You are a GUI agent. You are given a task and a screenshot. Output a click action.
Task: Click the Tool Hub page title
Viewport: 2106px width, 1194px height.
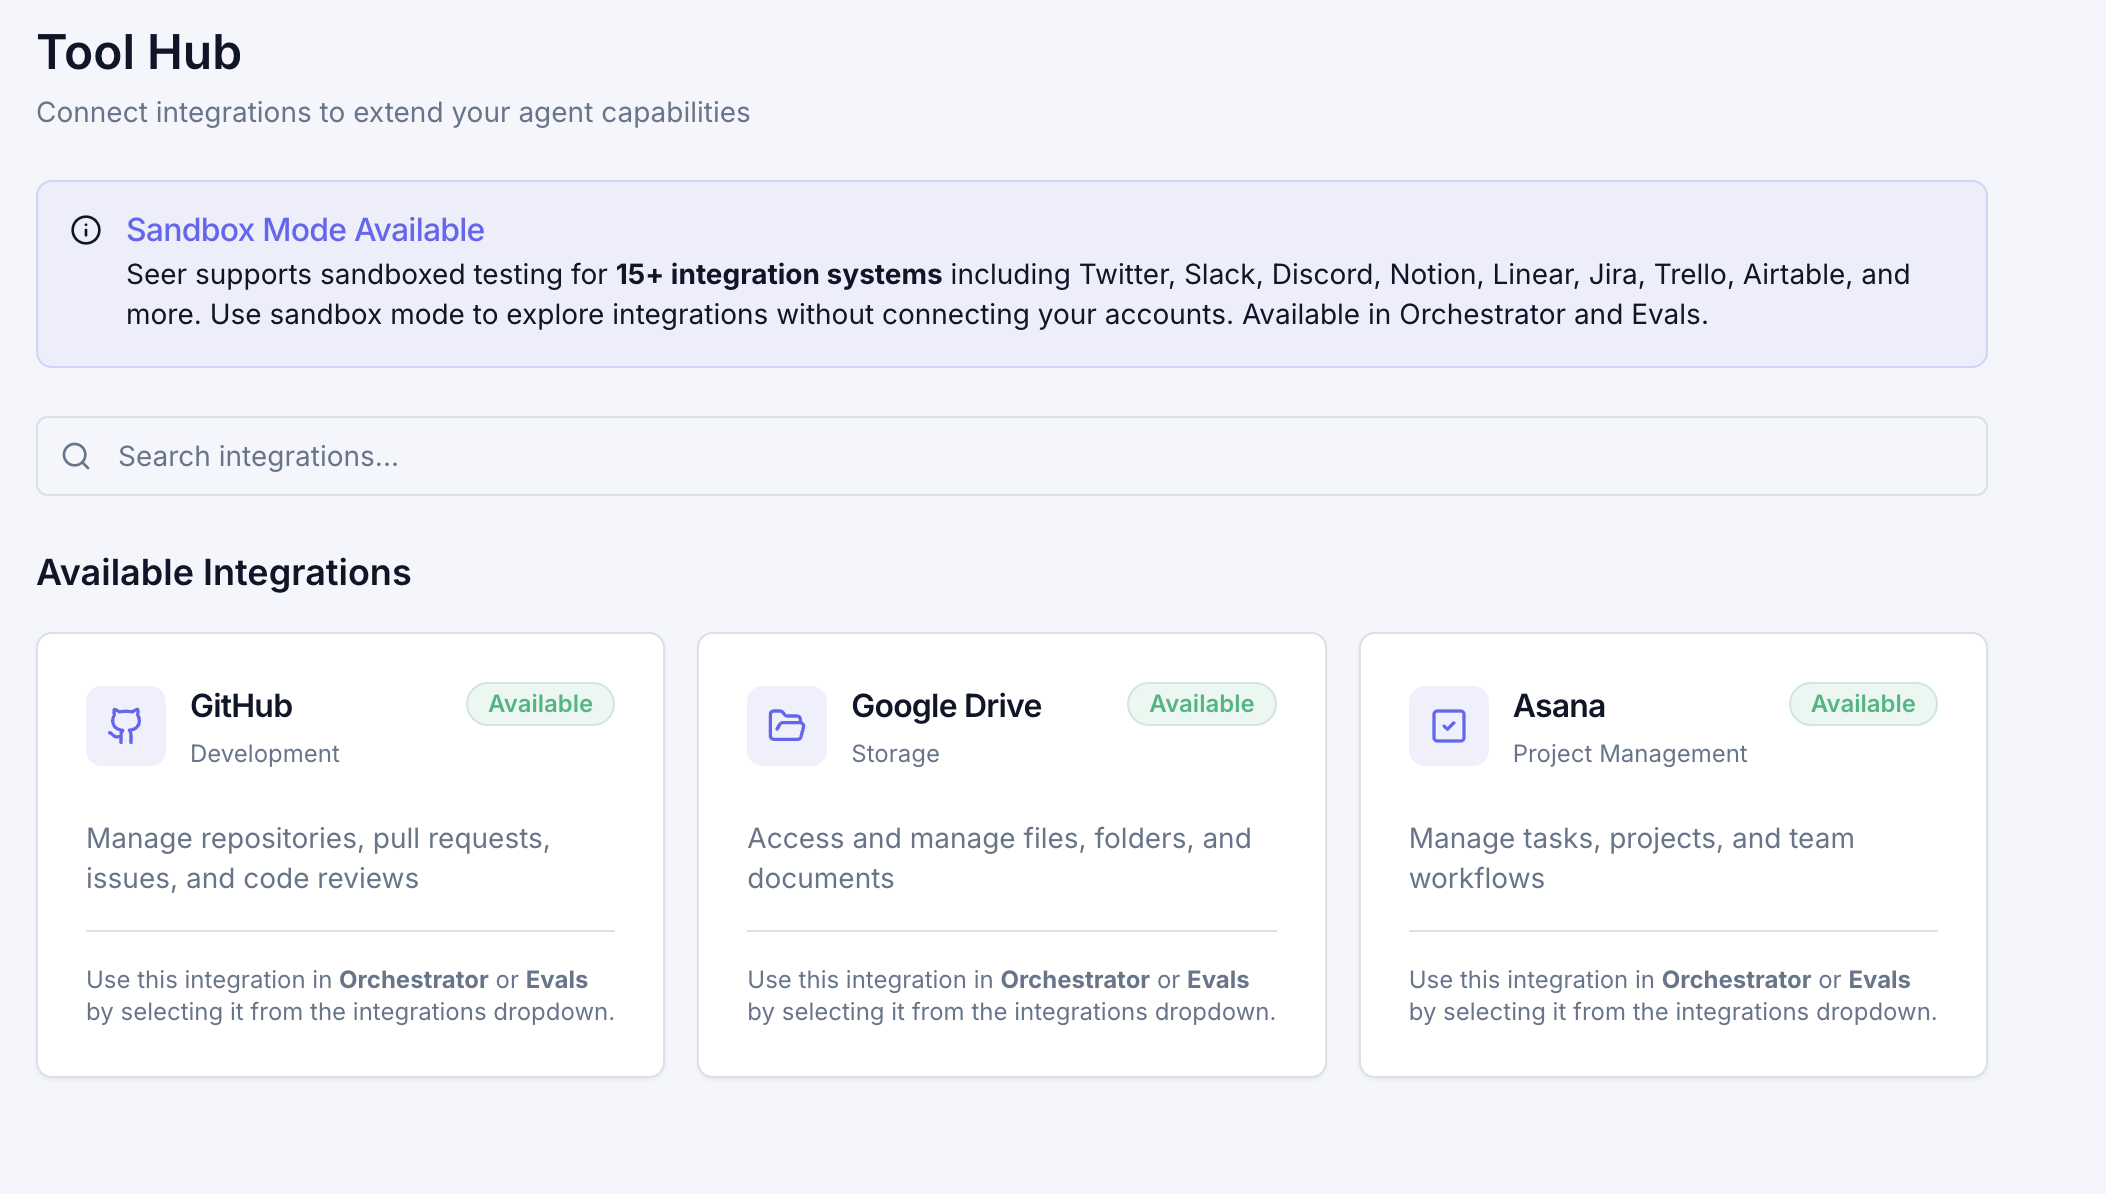pyautogui.click(x=138, y=50)
